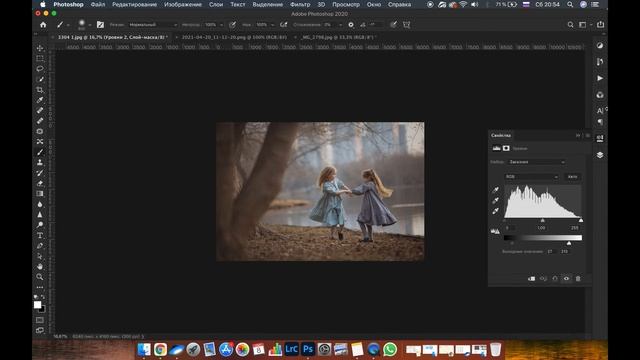Open the brush preset picker arrow

pyautogui.click(x=89, y=25)
